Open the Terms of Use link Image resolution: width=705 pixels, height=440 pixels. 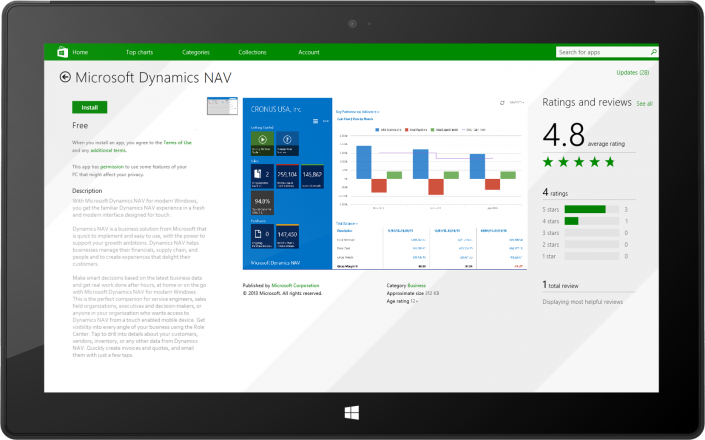tap(177, 142)
